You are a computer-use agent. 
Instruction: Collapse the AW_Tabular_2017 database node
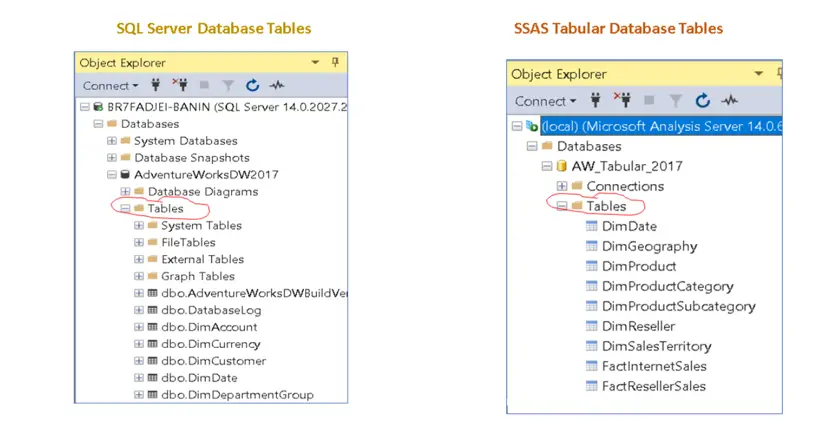547,166
